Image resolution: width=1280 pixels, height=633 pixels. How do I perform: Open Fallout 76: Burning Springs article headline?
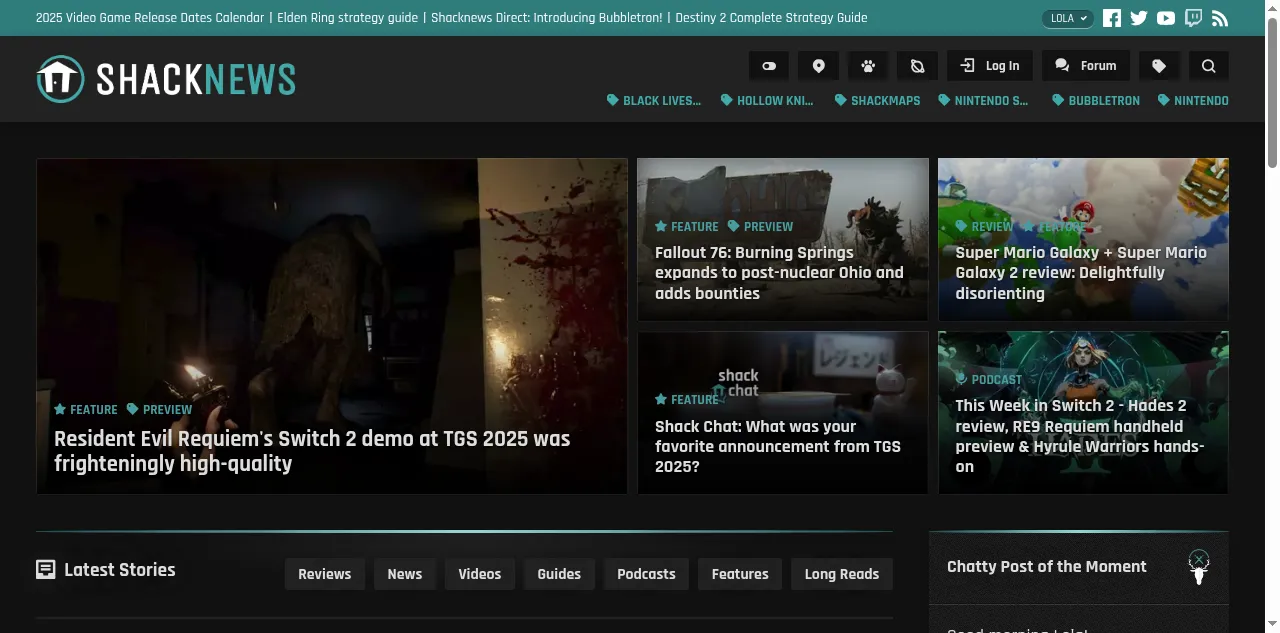pos(779,273)
